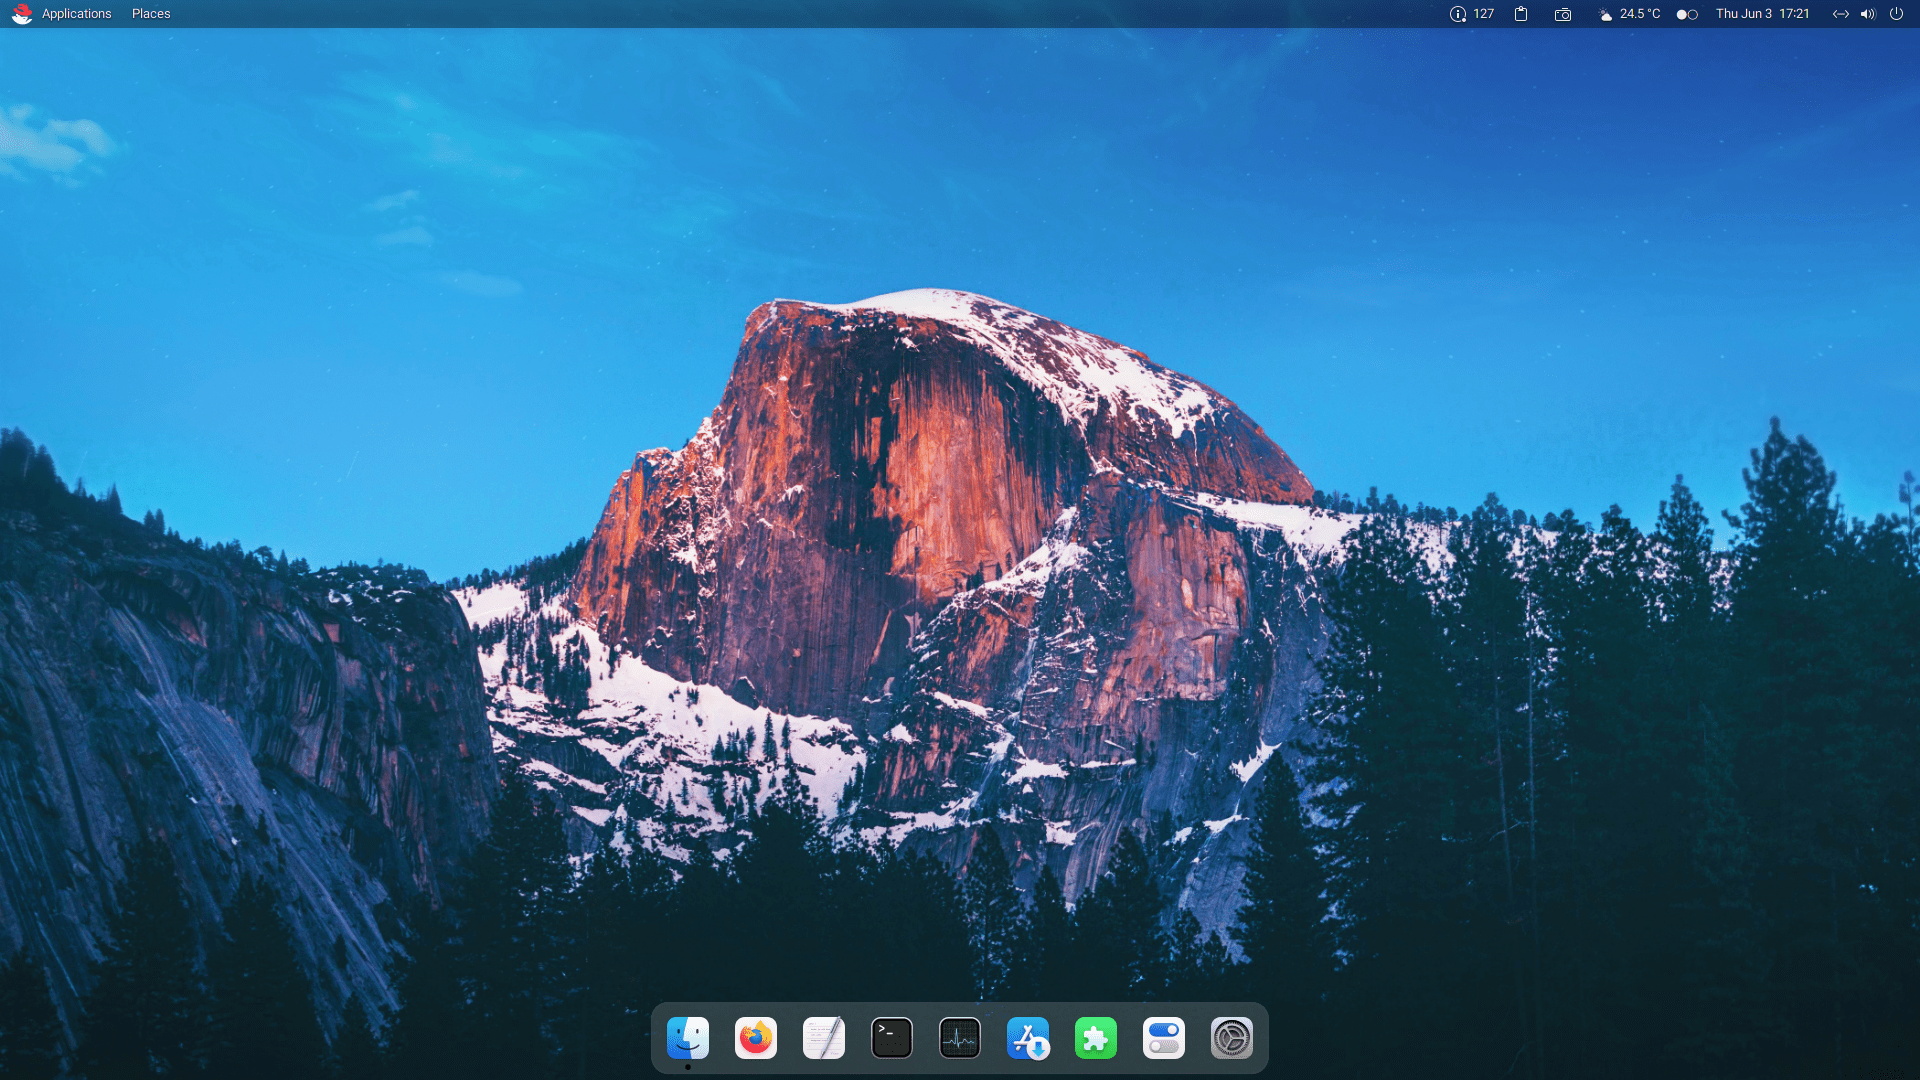Screen dimensions: 1920x1080
Task: Launch the Extensions app with the puzzle icon
Action: [1096, 1038]
